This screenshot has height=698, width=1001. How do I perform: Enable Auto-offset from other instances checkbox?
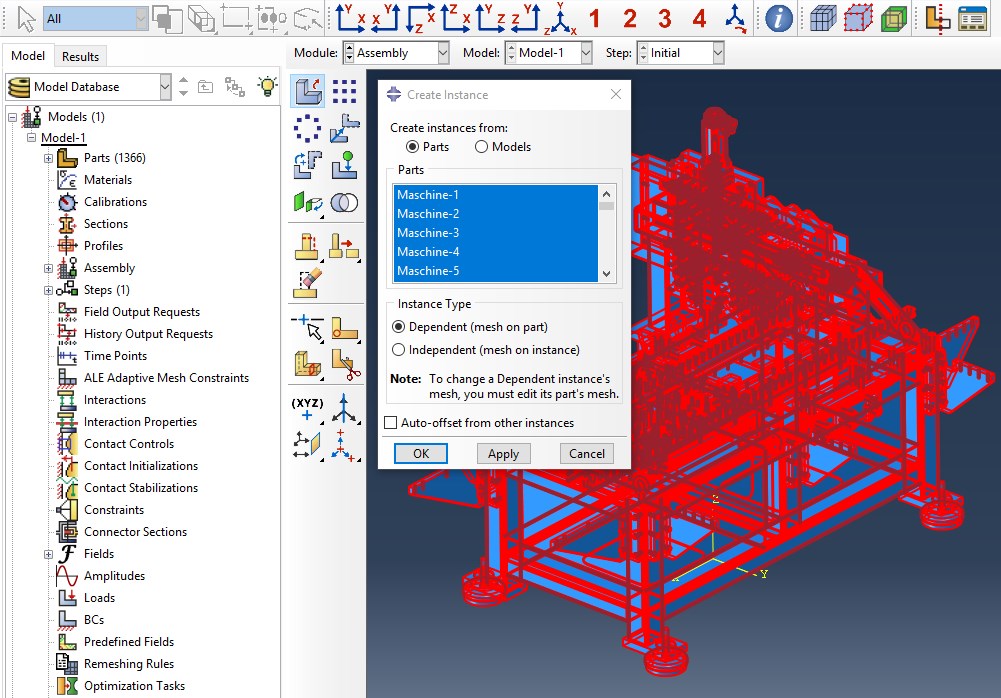391,423
